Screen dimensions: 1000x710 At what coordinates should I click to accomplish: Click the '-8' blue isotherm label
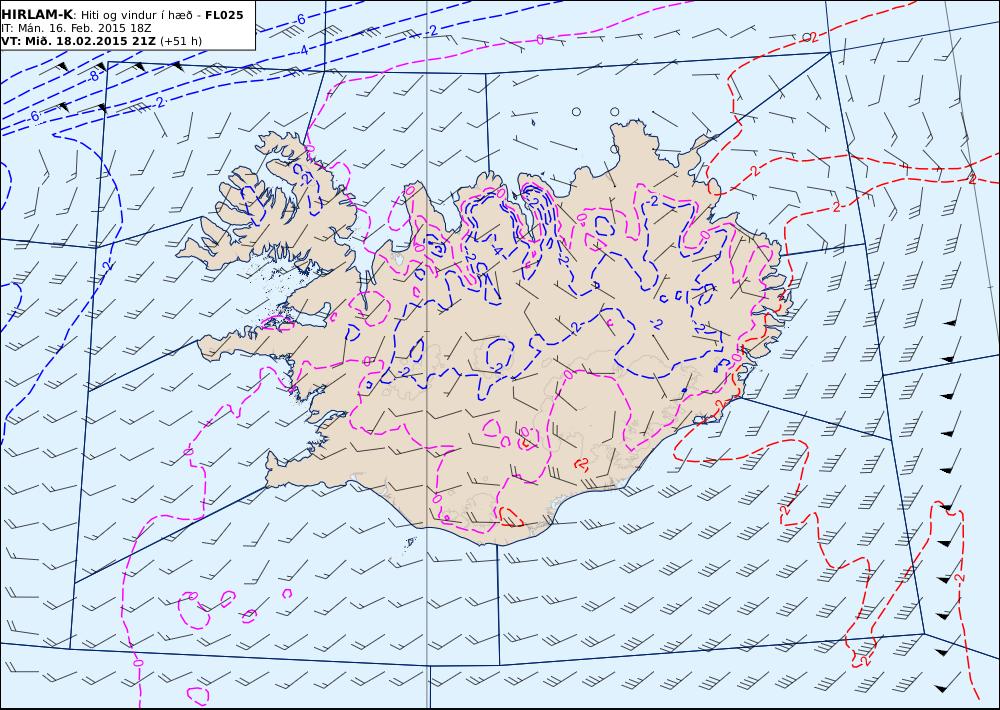(94, 76)
